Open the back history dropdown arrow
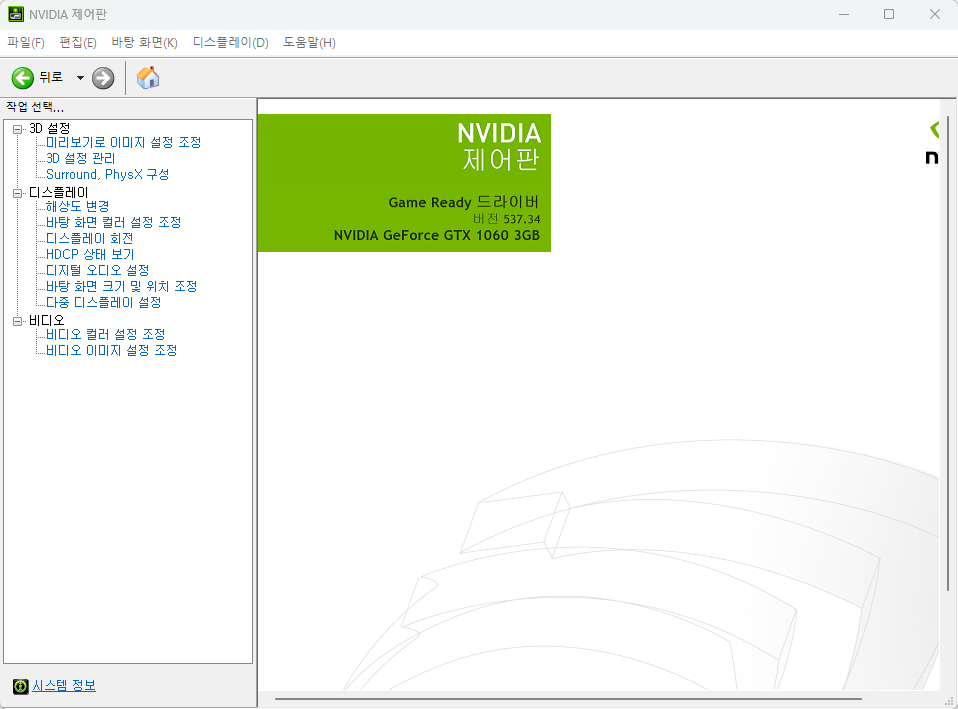 (x=80, y=78)
